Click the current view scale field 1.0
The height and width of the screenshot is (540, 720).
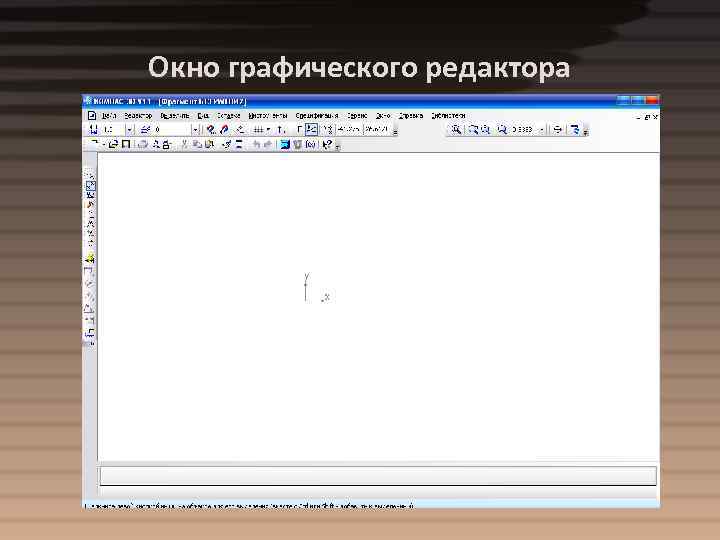[x=113, y=130]
